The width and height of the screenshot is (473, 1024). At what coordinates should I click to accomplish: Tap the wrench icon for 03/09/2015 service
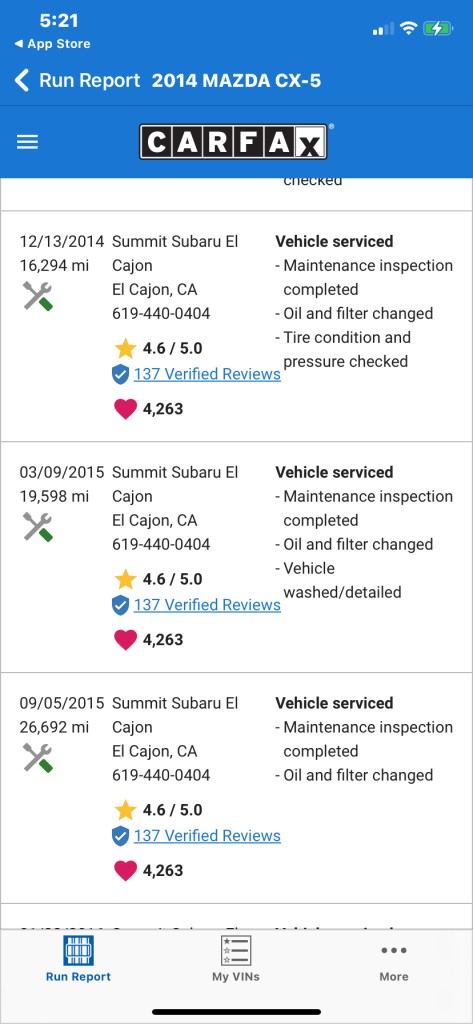click(x=38, y=526)
